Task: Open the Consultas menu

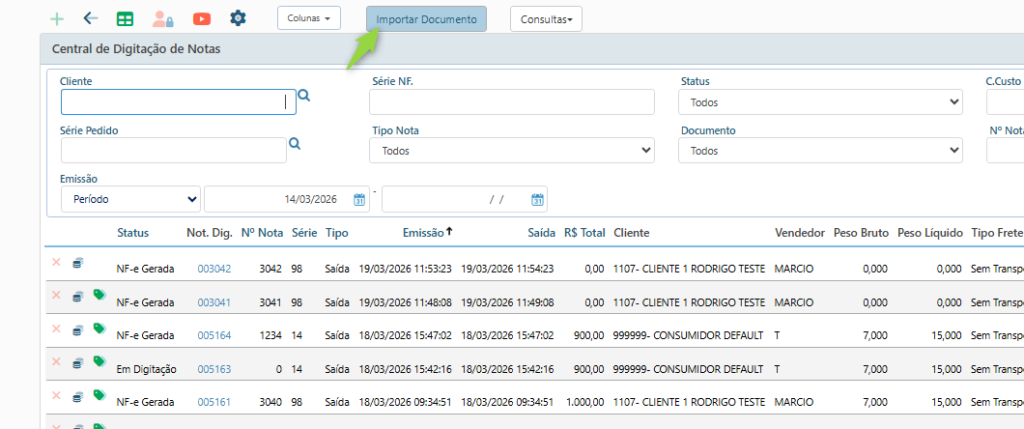Action: [545, 19]
